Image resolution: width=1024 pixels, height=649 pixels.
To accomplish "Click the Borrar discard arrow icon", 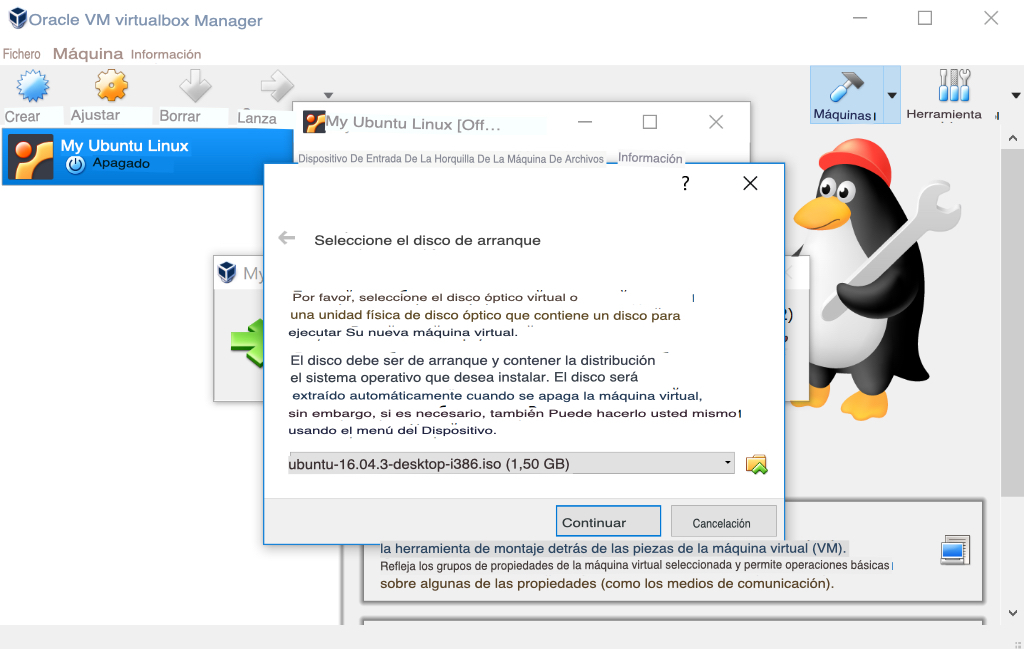I will [x=194, y=86].
